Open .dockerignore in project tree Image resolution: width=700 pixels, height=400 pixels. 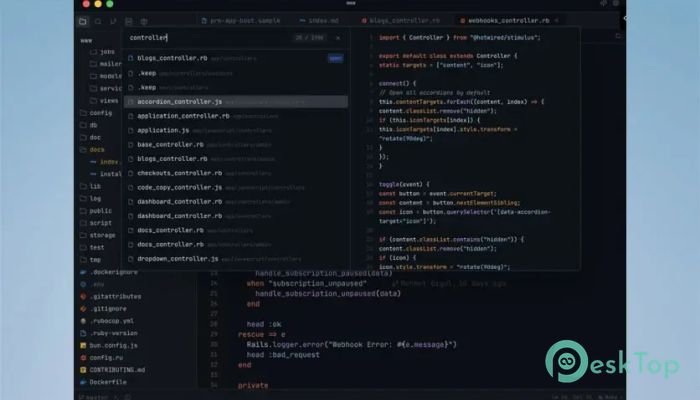114,272
